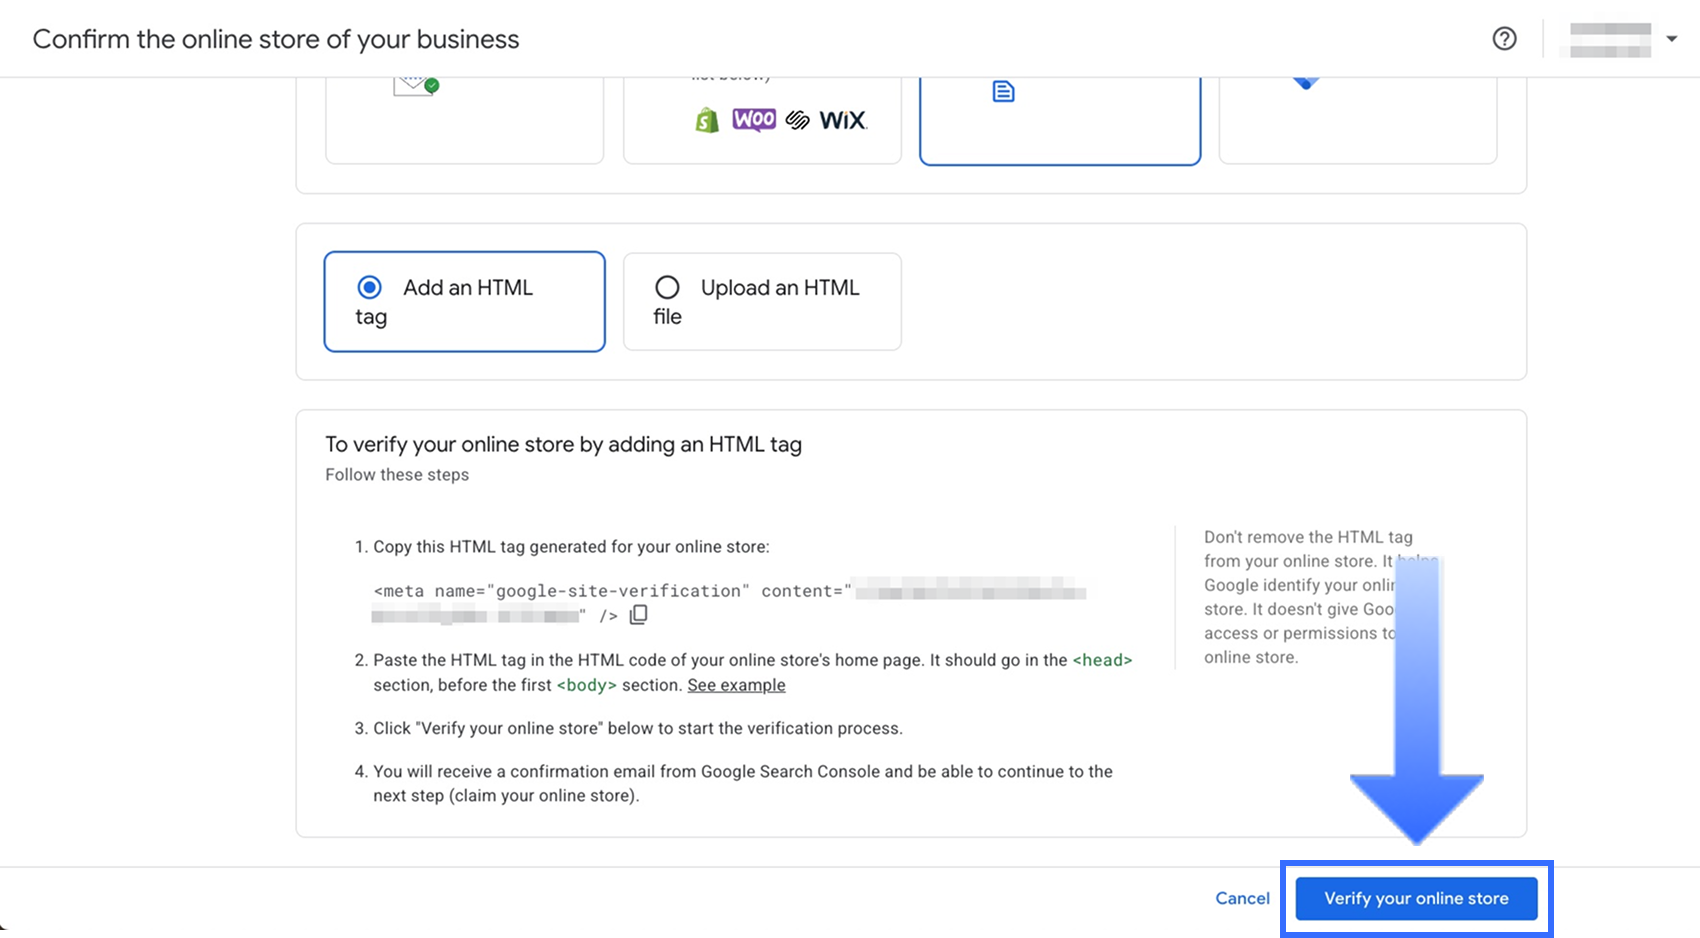
Task: Click the blue tag icon card
Action: click(x=1357, y=120)
